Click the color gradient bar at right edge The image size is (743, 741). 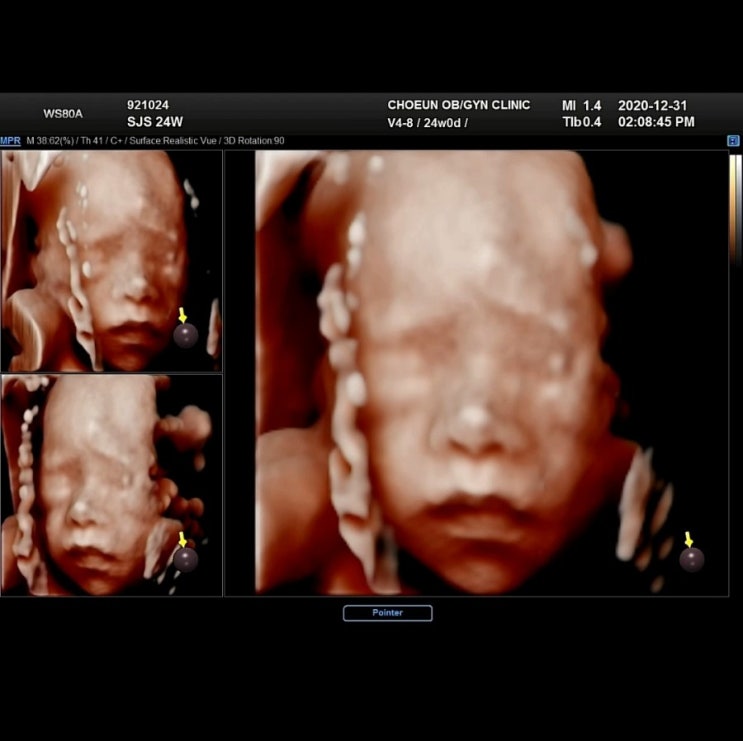(735, 208)
